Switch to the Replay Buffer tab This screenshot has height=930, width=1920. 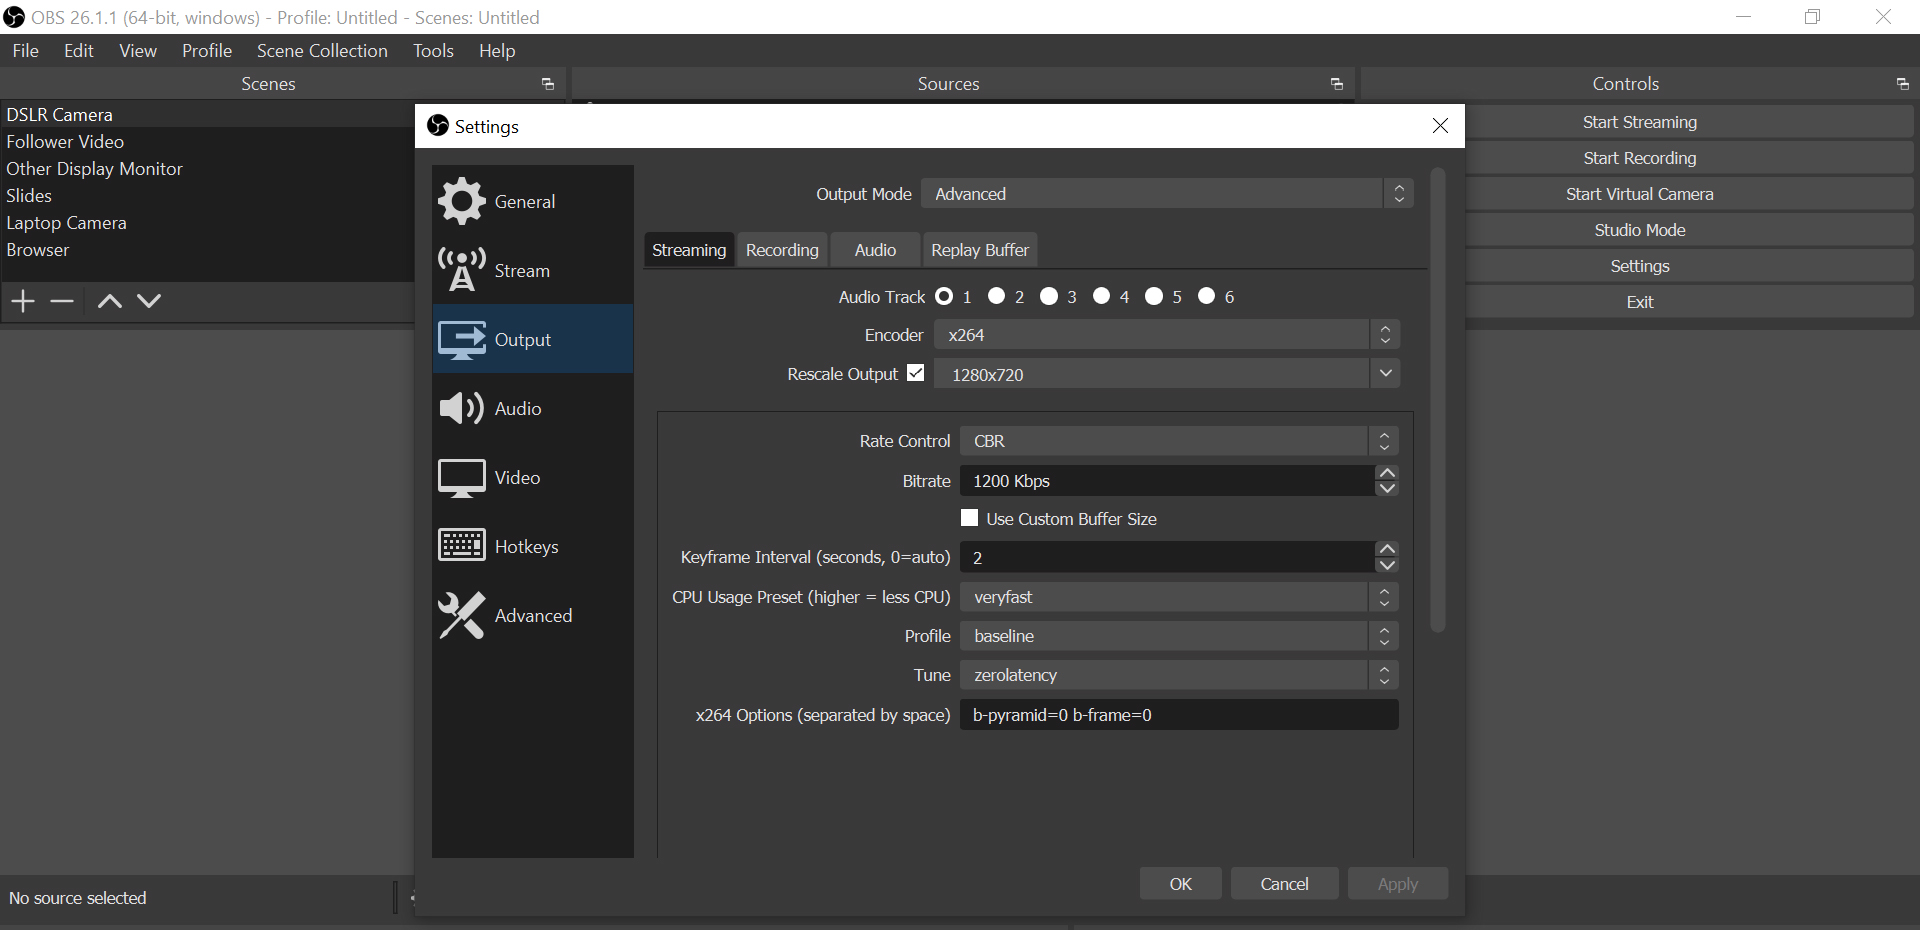coord(980,250)
